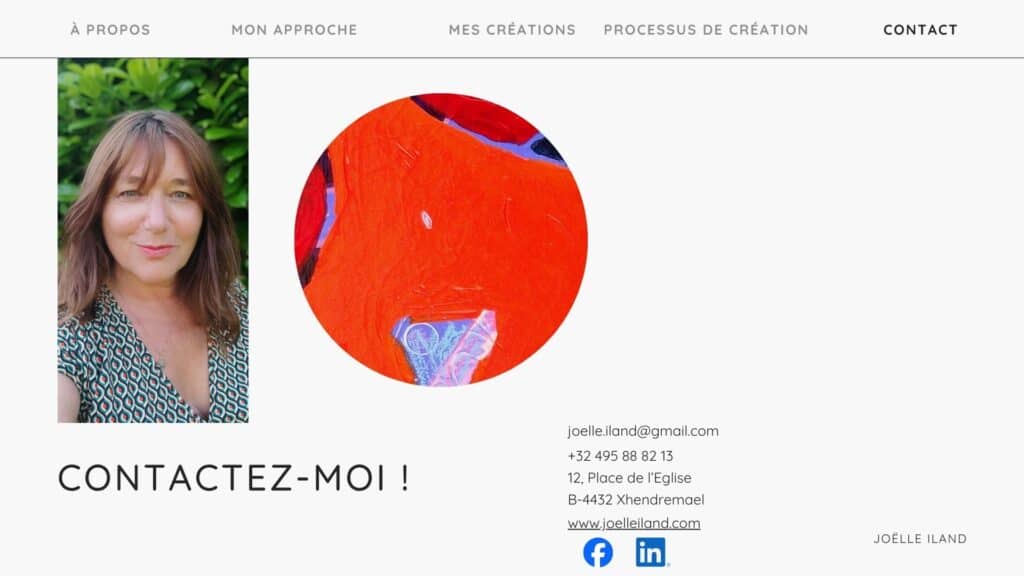The image size is (1024, 576).
Task: Open the www.joelleiland.com website link
Action: click(633, 523)
